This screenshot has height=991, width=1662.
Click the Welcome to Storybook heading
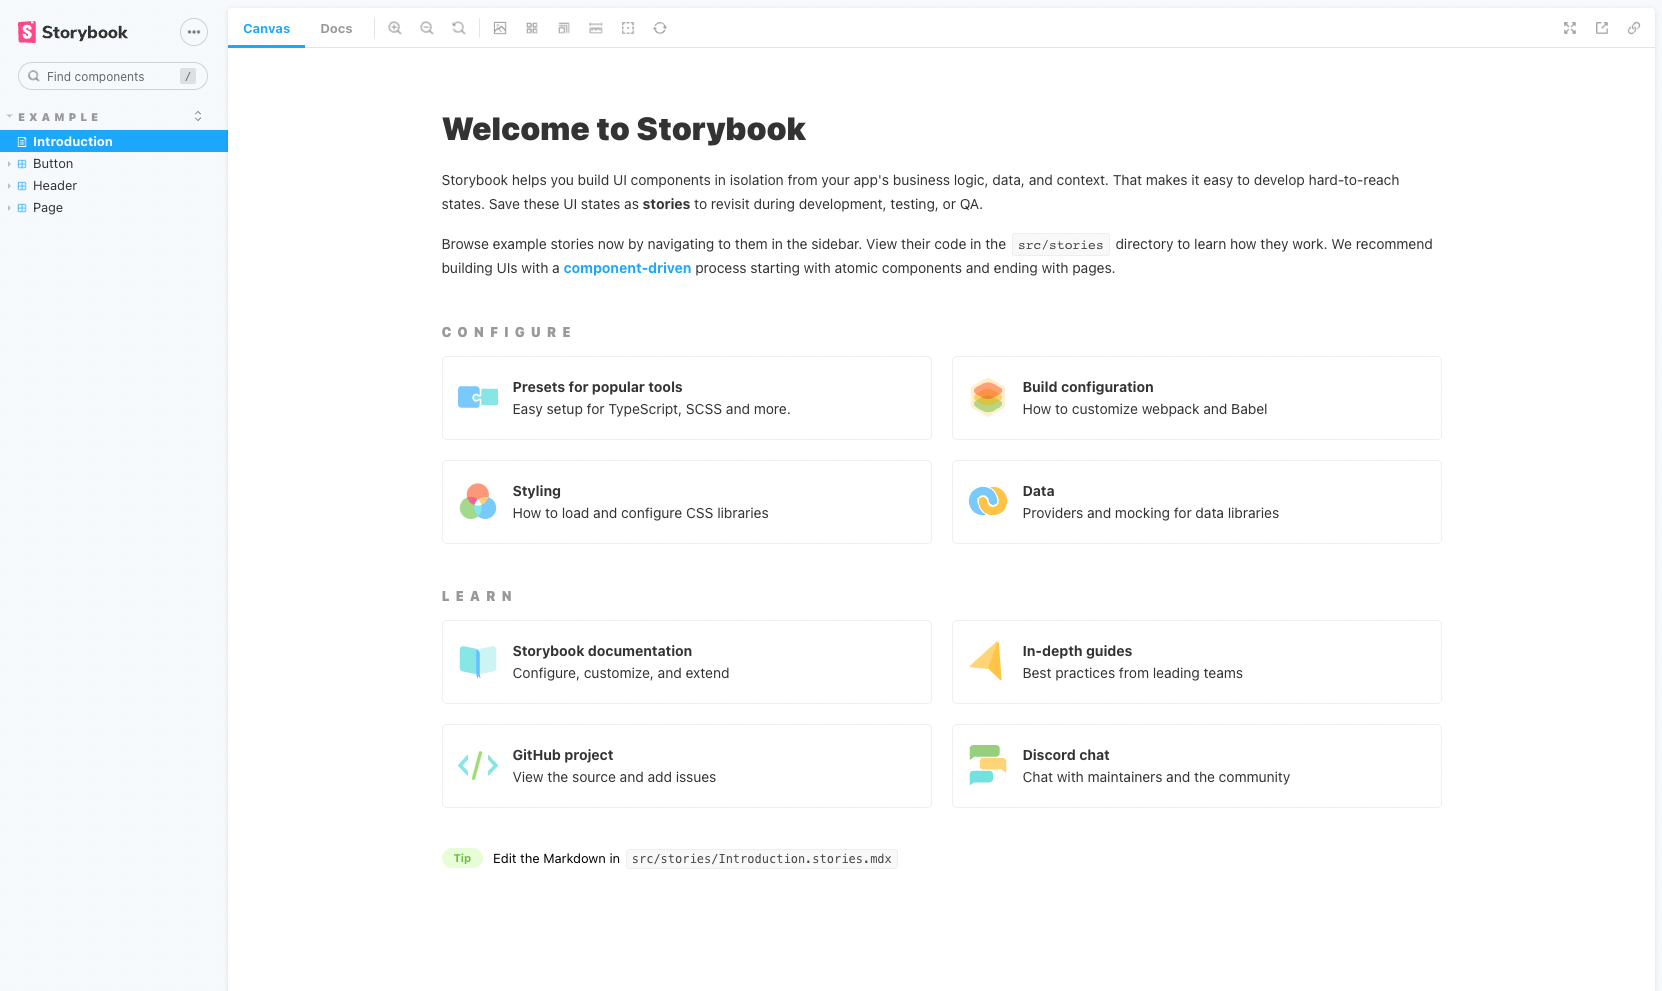[x=624, y=129]
